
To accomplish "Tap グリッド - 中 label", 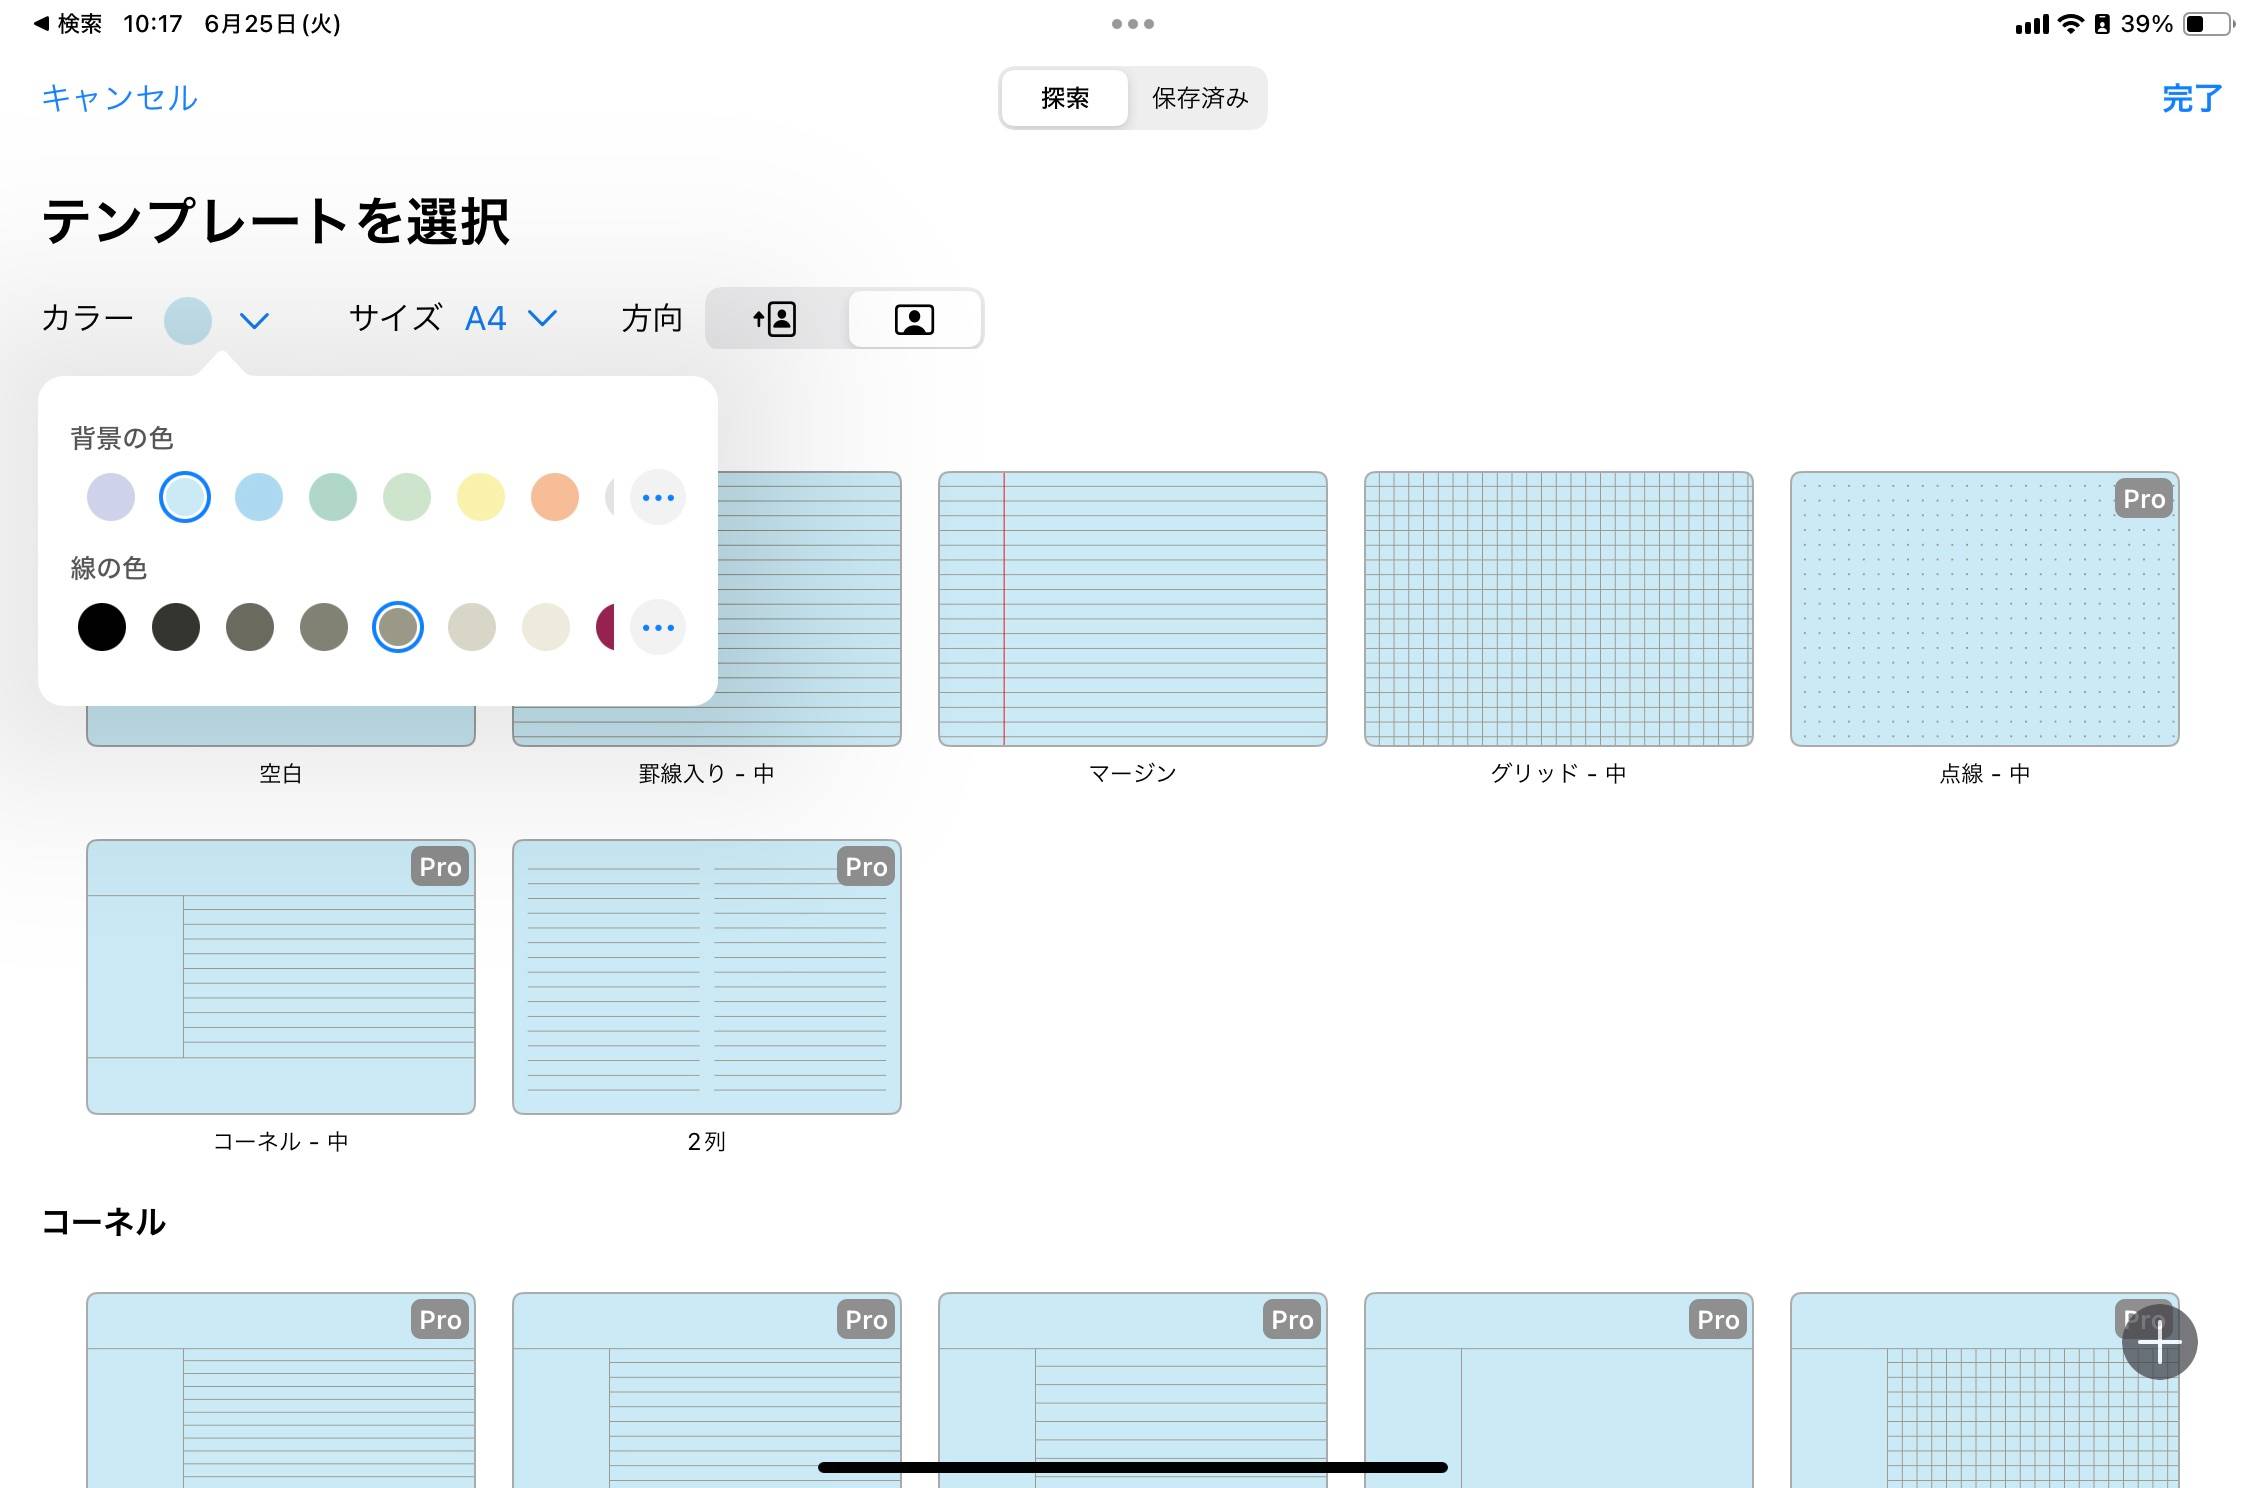I will tap(1559, 773).
